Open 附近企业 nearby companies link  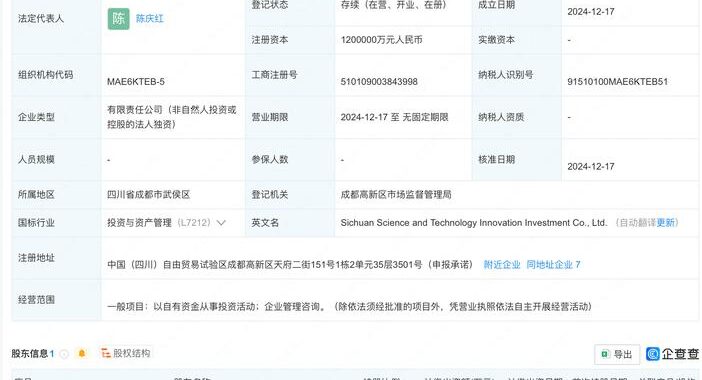(502, 265)
